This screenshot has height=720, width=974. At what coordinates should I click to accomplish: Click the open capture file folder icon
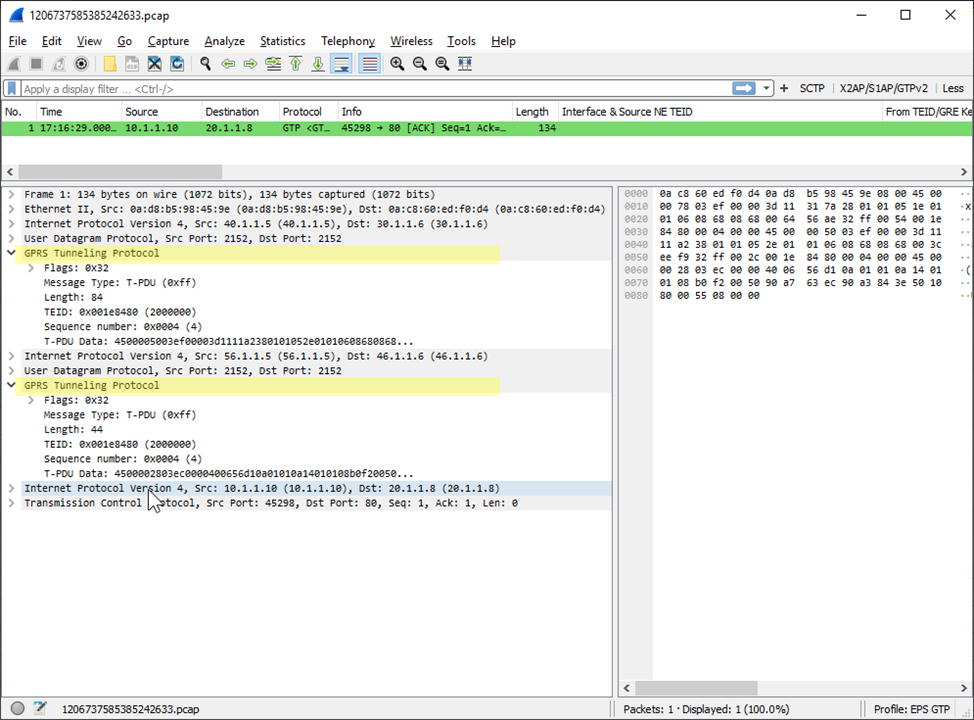click(x=110, y=64)
